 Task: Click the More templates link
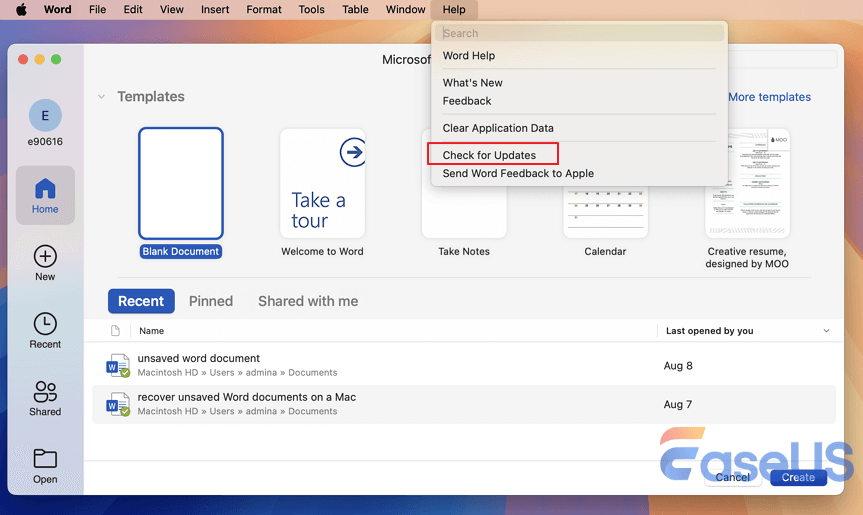click(769, 97)
